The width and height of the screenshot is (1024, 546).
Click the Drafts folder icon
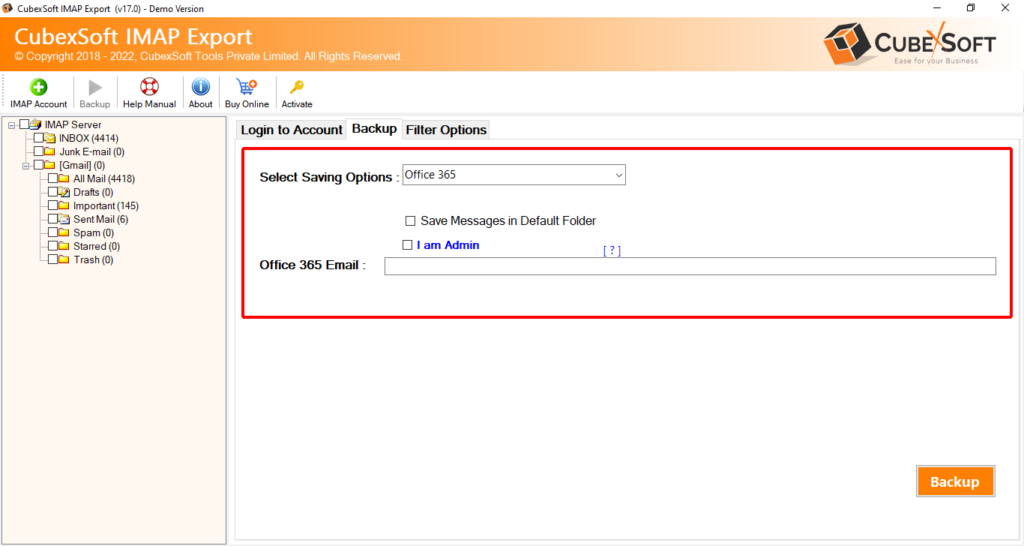click(64, 192)
